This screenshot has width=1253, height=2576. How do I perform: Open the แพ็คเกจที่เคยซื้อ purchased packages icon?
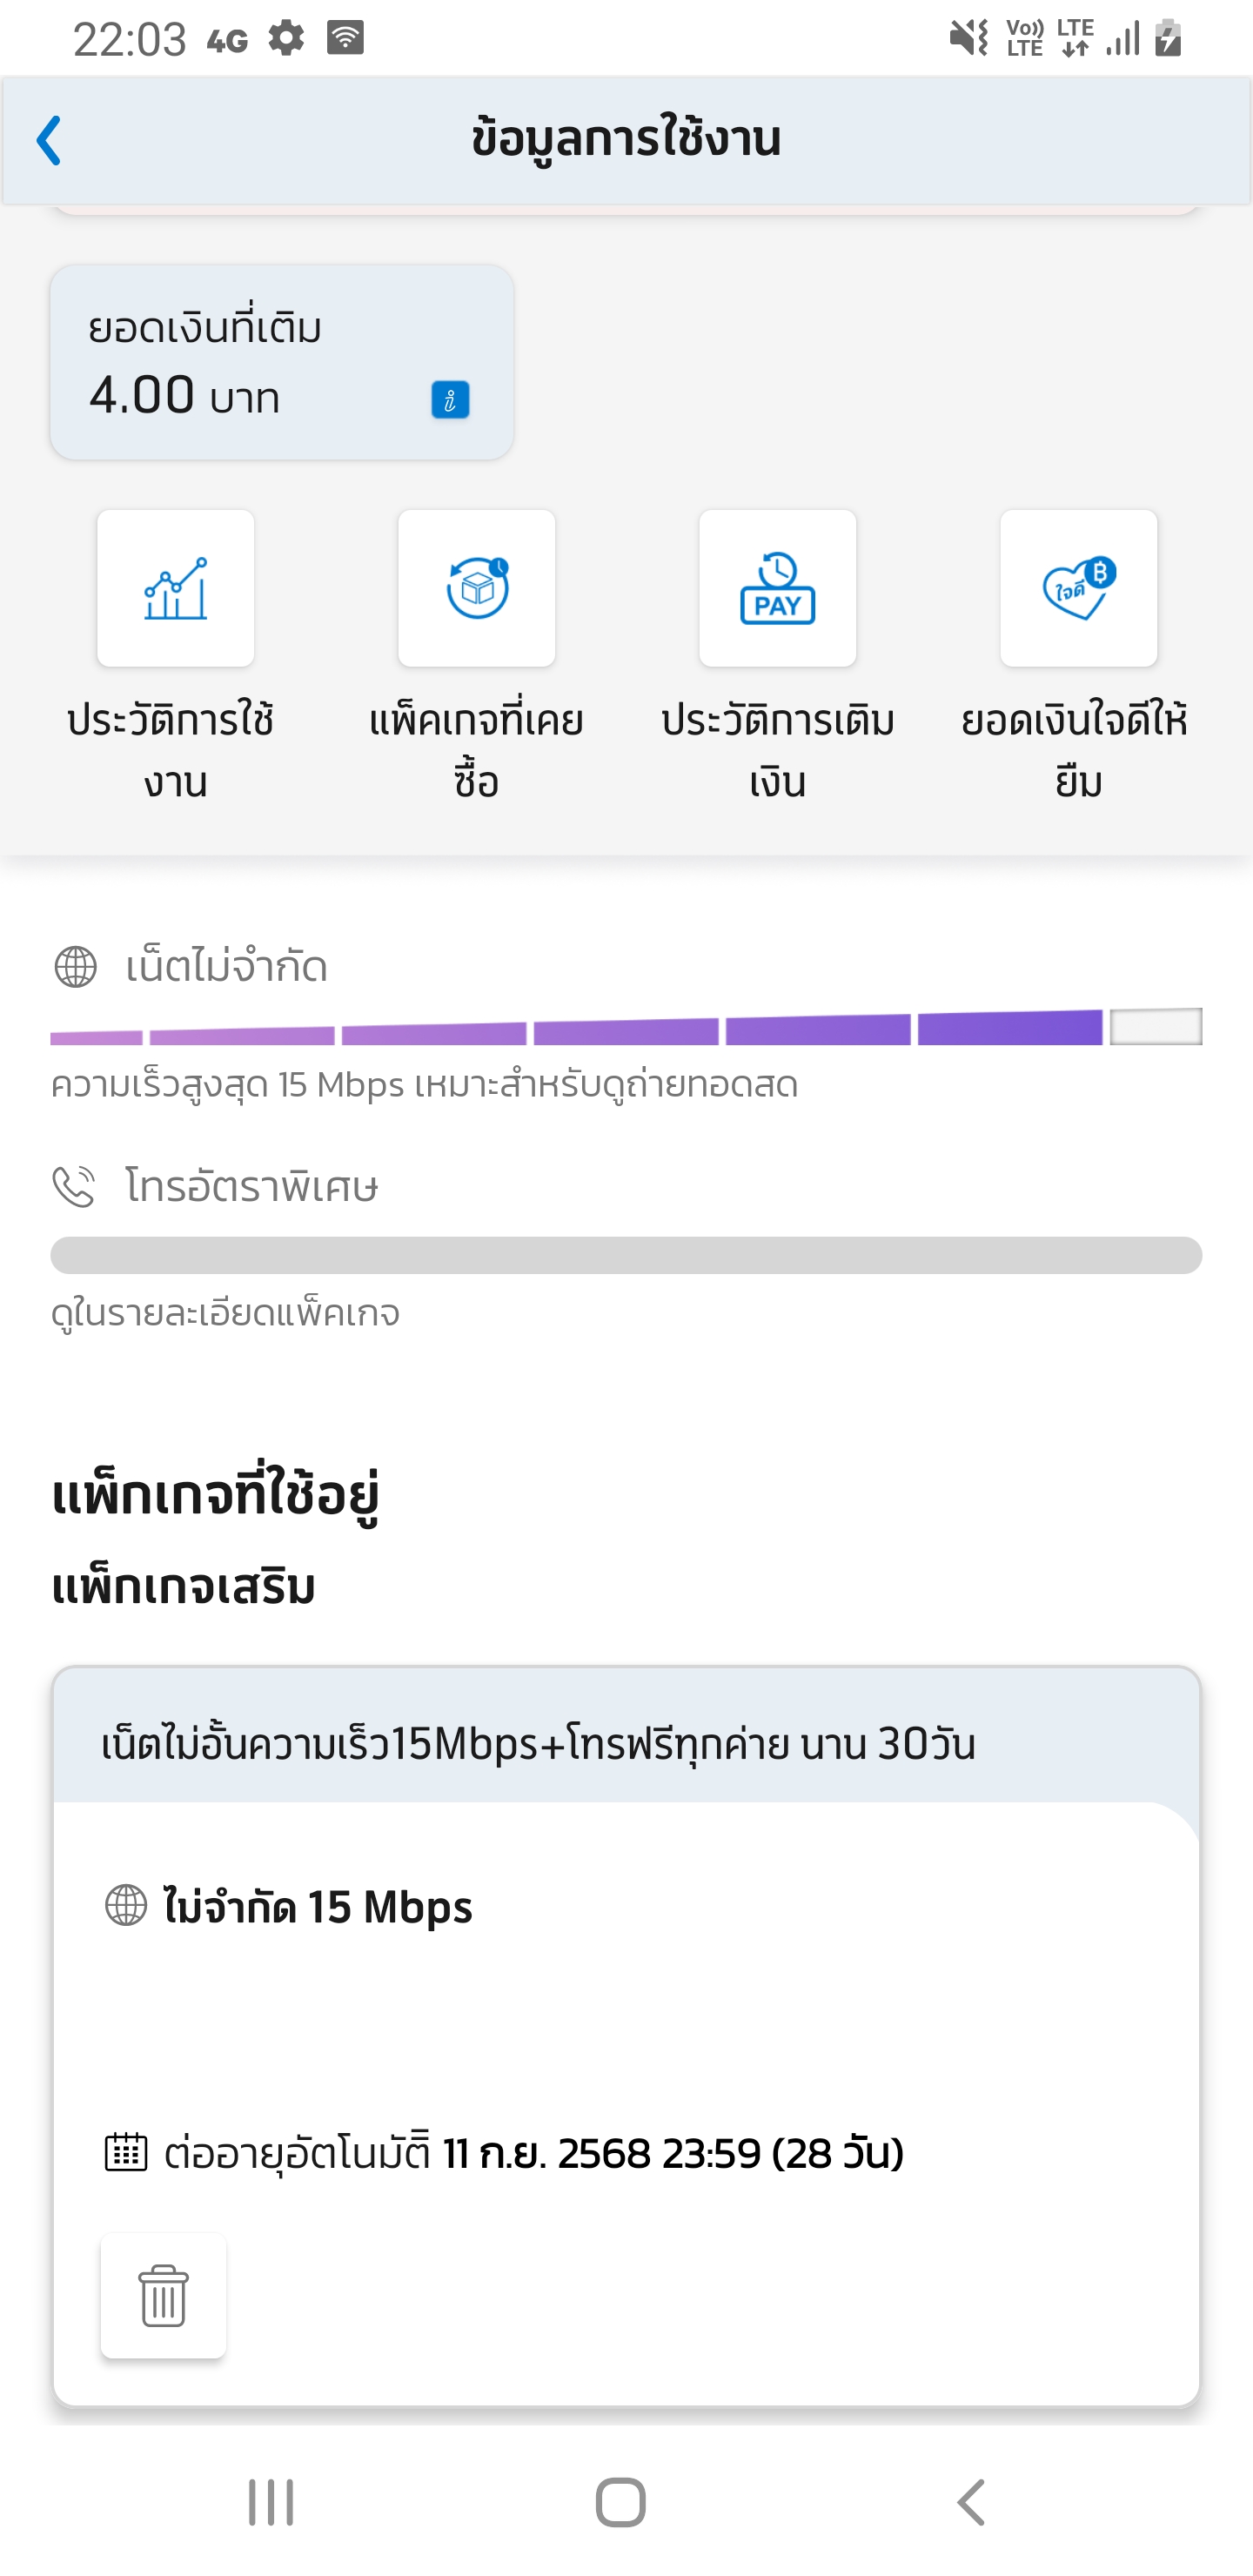(477, 588)
